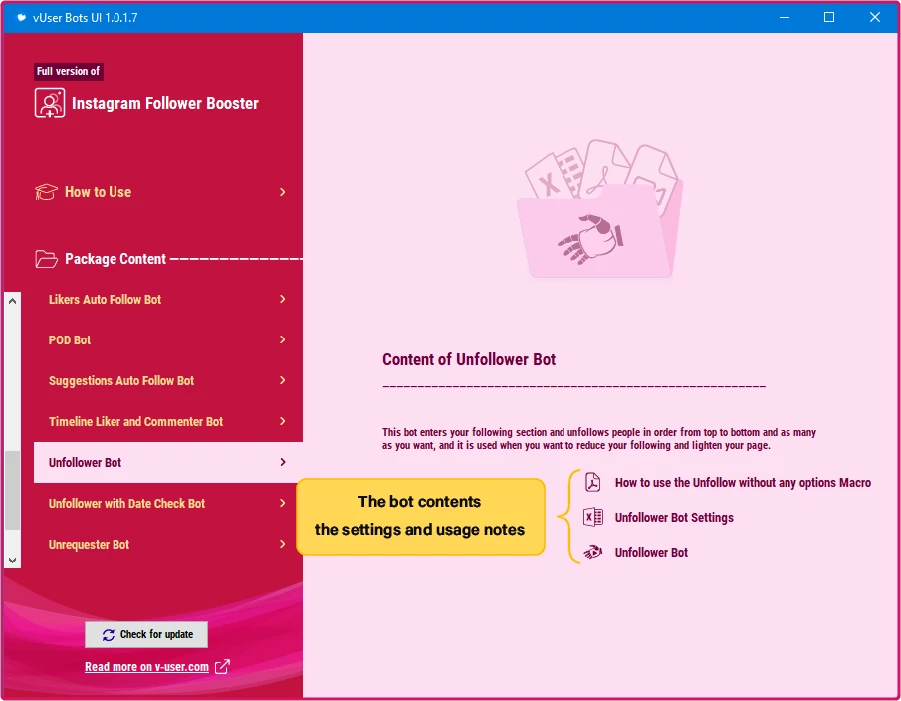Screen dimensions: 901x701
Task: Select Unfollower with Date Check Bot
Action: point(168,503)
